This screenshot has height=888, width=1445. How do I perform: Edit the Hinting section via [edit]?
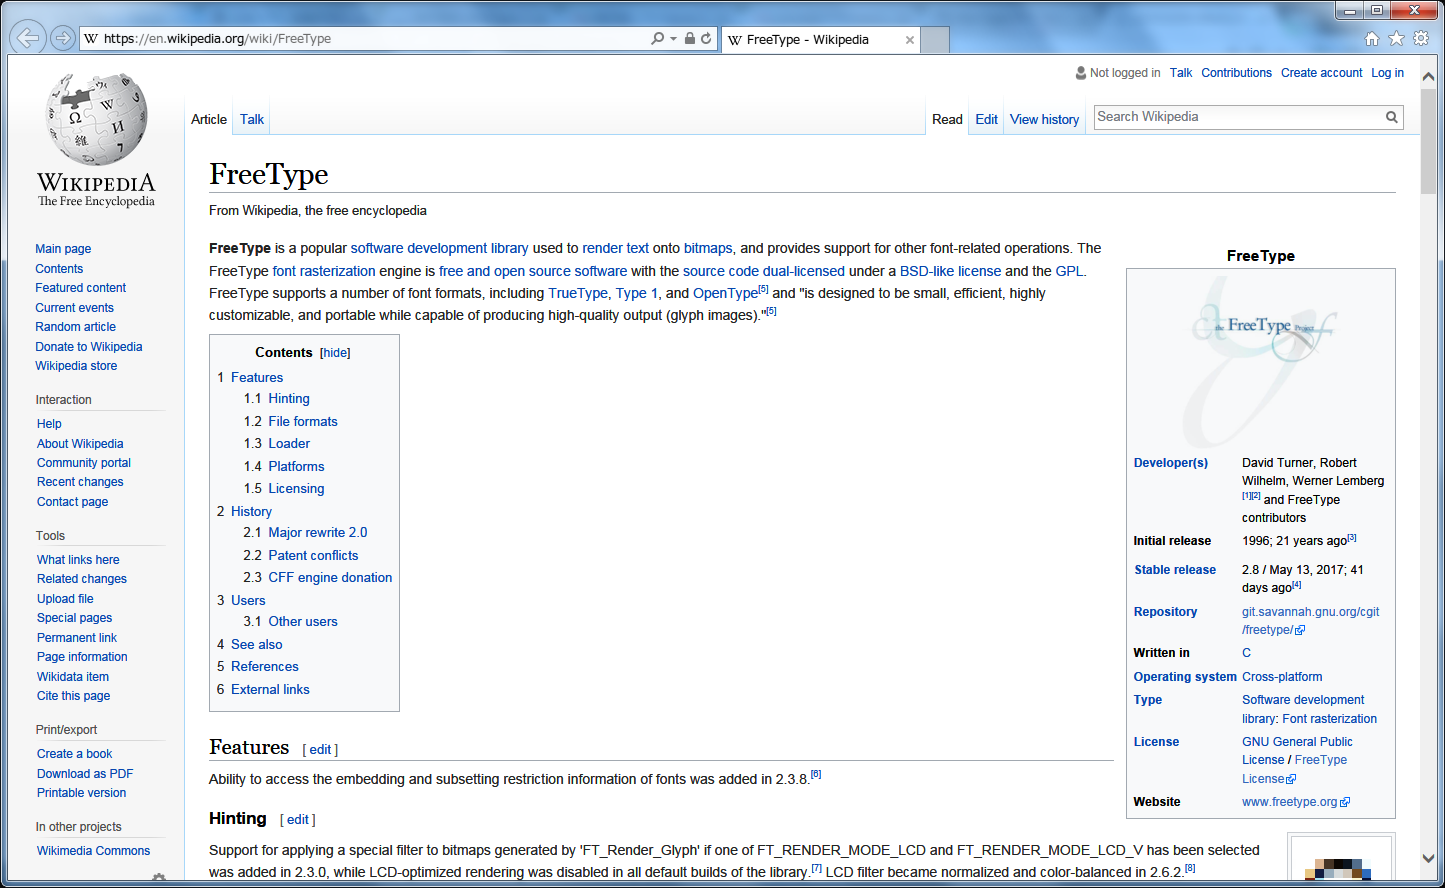pos(298,820)
